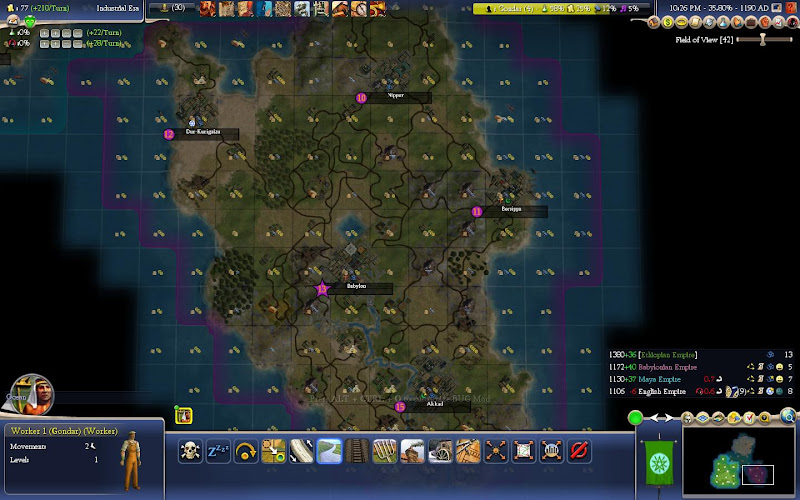Click the Ethiopian Empire score entry
This screenshot has width=800, height=500.
click(668, 355)
